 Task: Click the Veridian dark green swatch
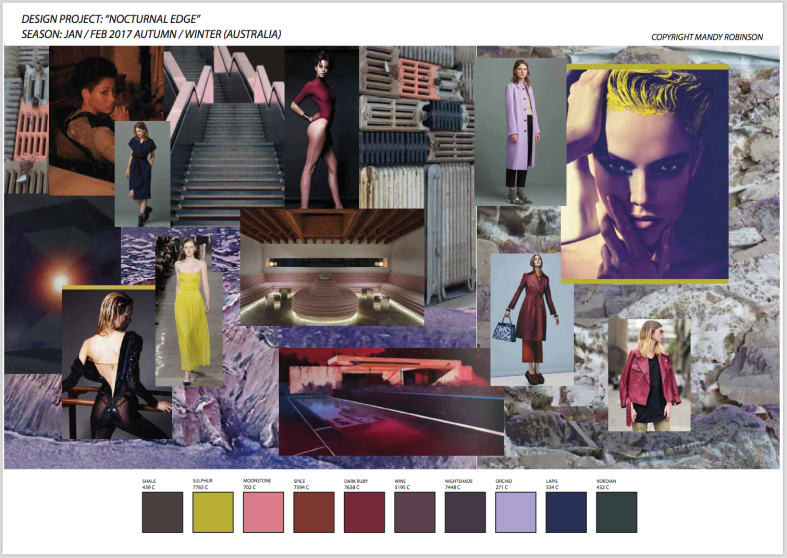pyautogui.click(x=617, y=512)
